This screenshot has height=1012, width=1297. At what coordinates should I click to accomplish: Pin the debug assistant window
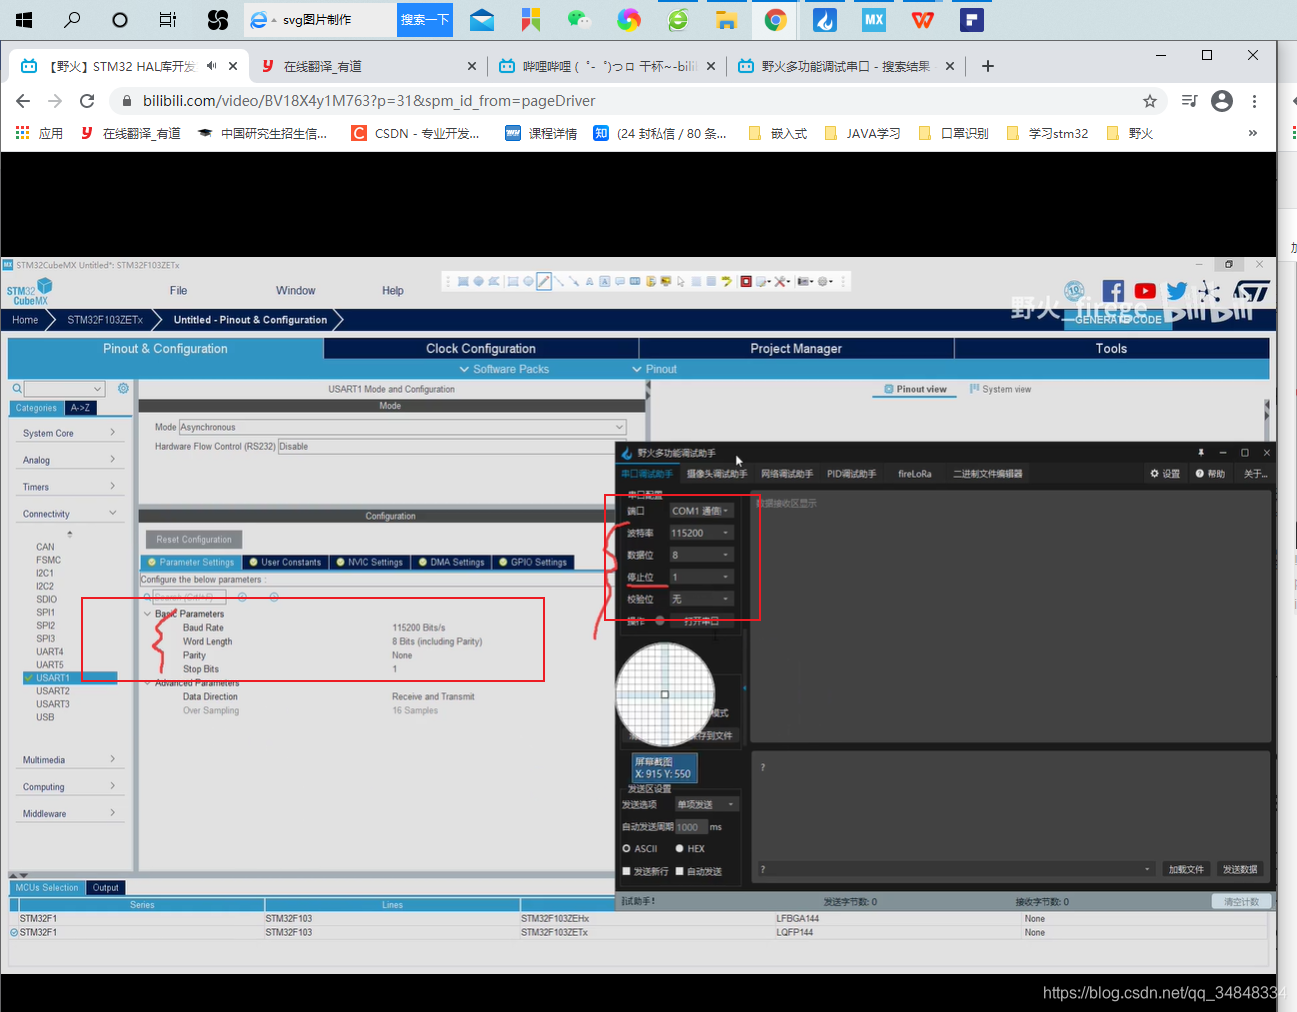[x=1201, y=453]
